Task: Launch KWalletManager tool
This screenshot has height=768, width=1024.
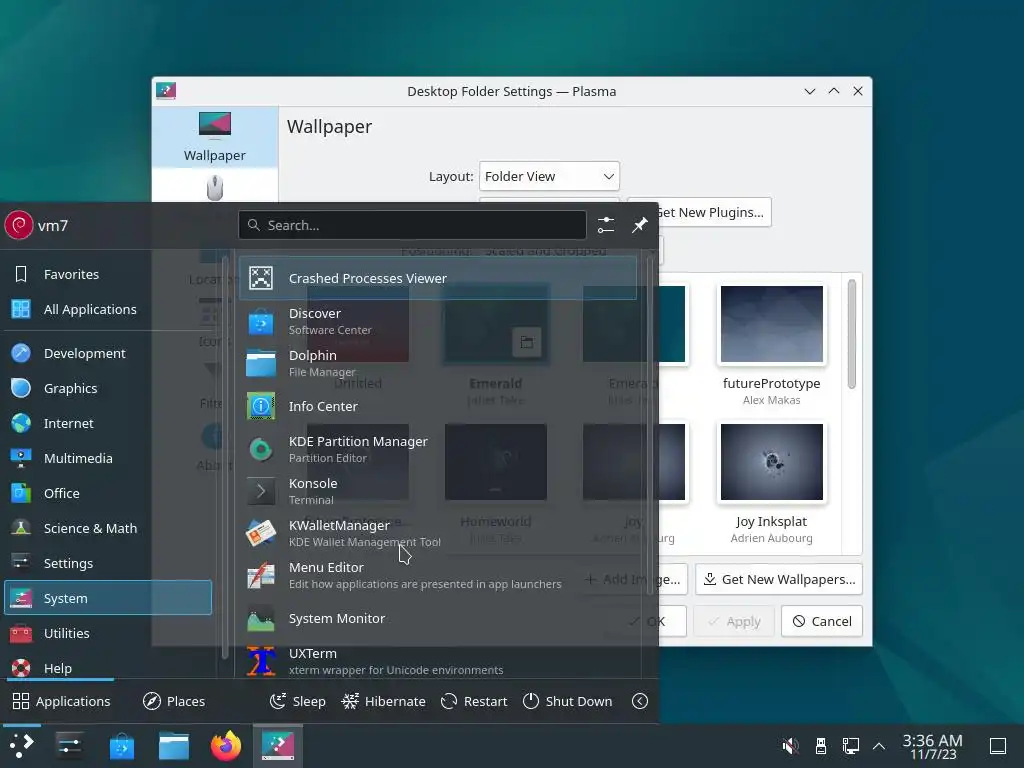Action: point(438,533)
